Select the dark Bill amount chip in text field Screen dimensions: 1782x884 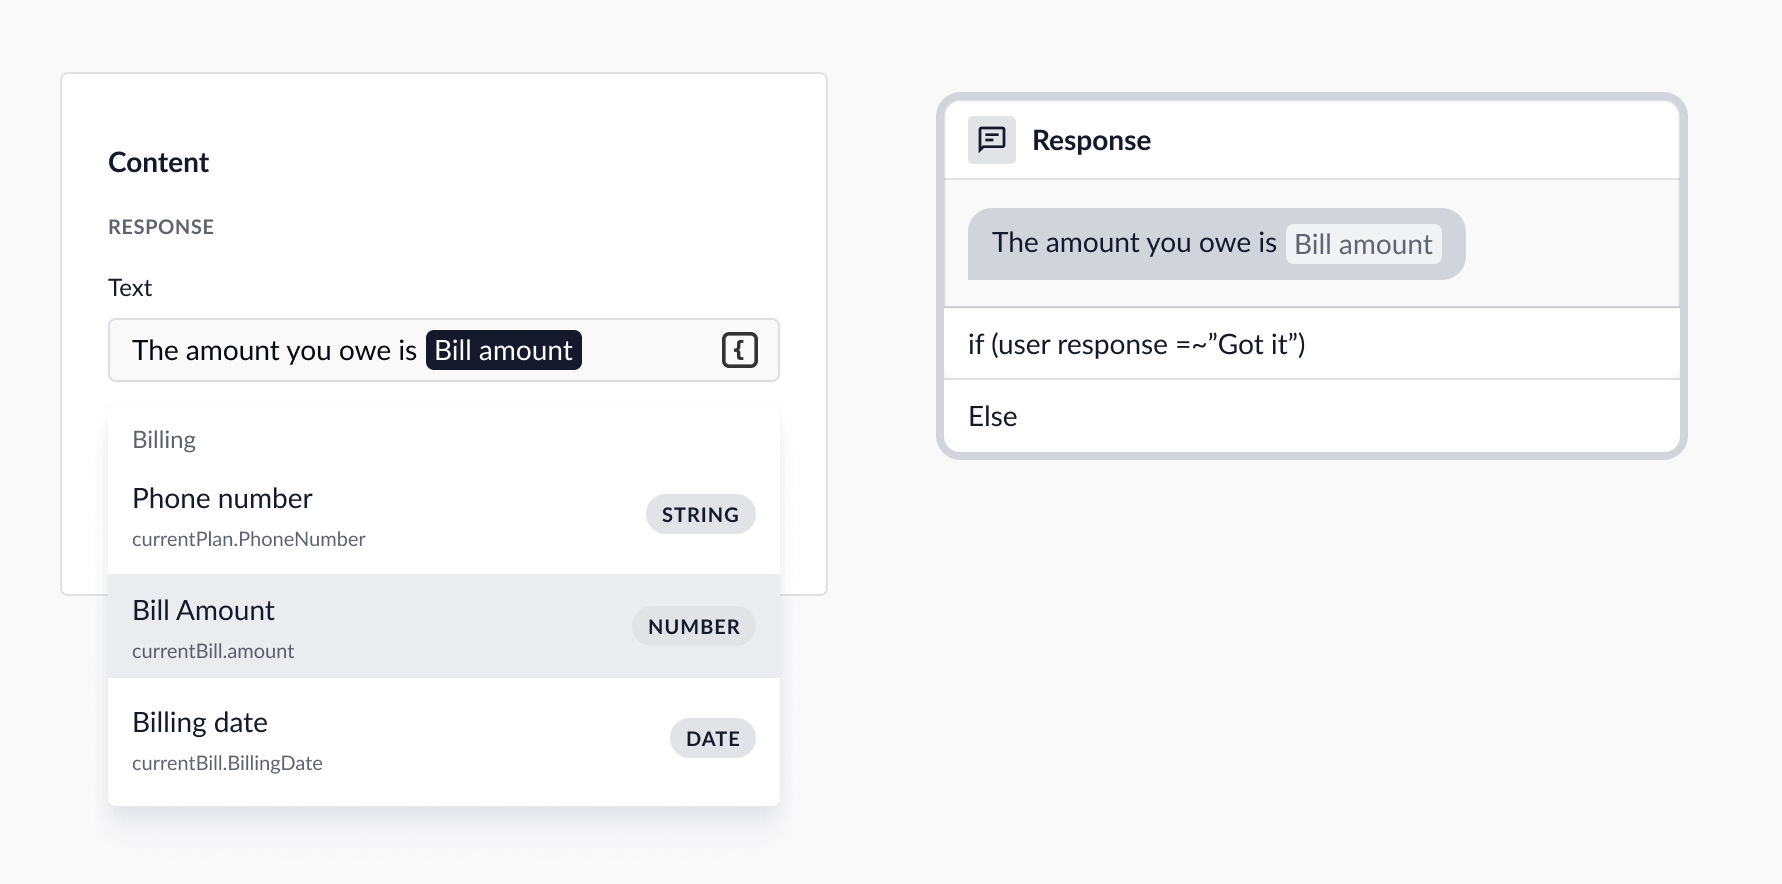point(503,350)
